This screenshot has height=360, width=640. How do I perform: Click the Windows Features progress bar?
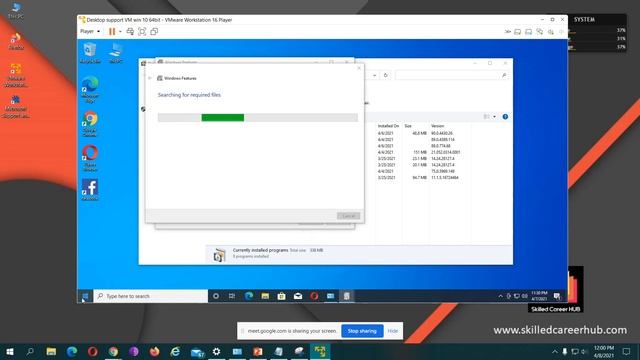point(258,118)
